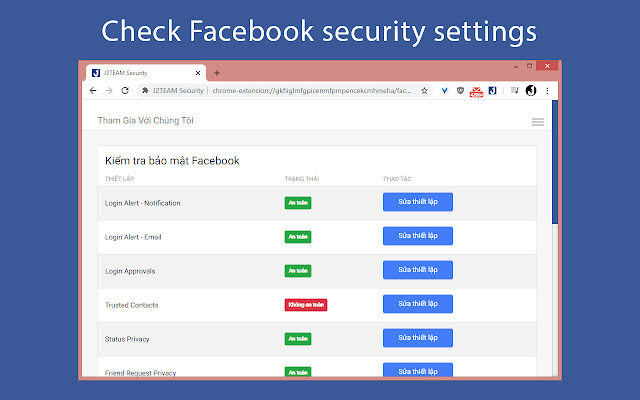Click the browser back arrow
This screenshot has height=400, width=640.
93,91
